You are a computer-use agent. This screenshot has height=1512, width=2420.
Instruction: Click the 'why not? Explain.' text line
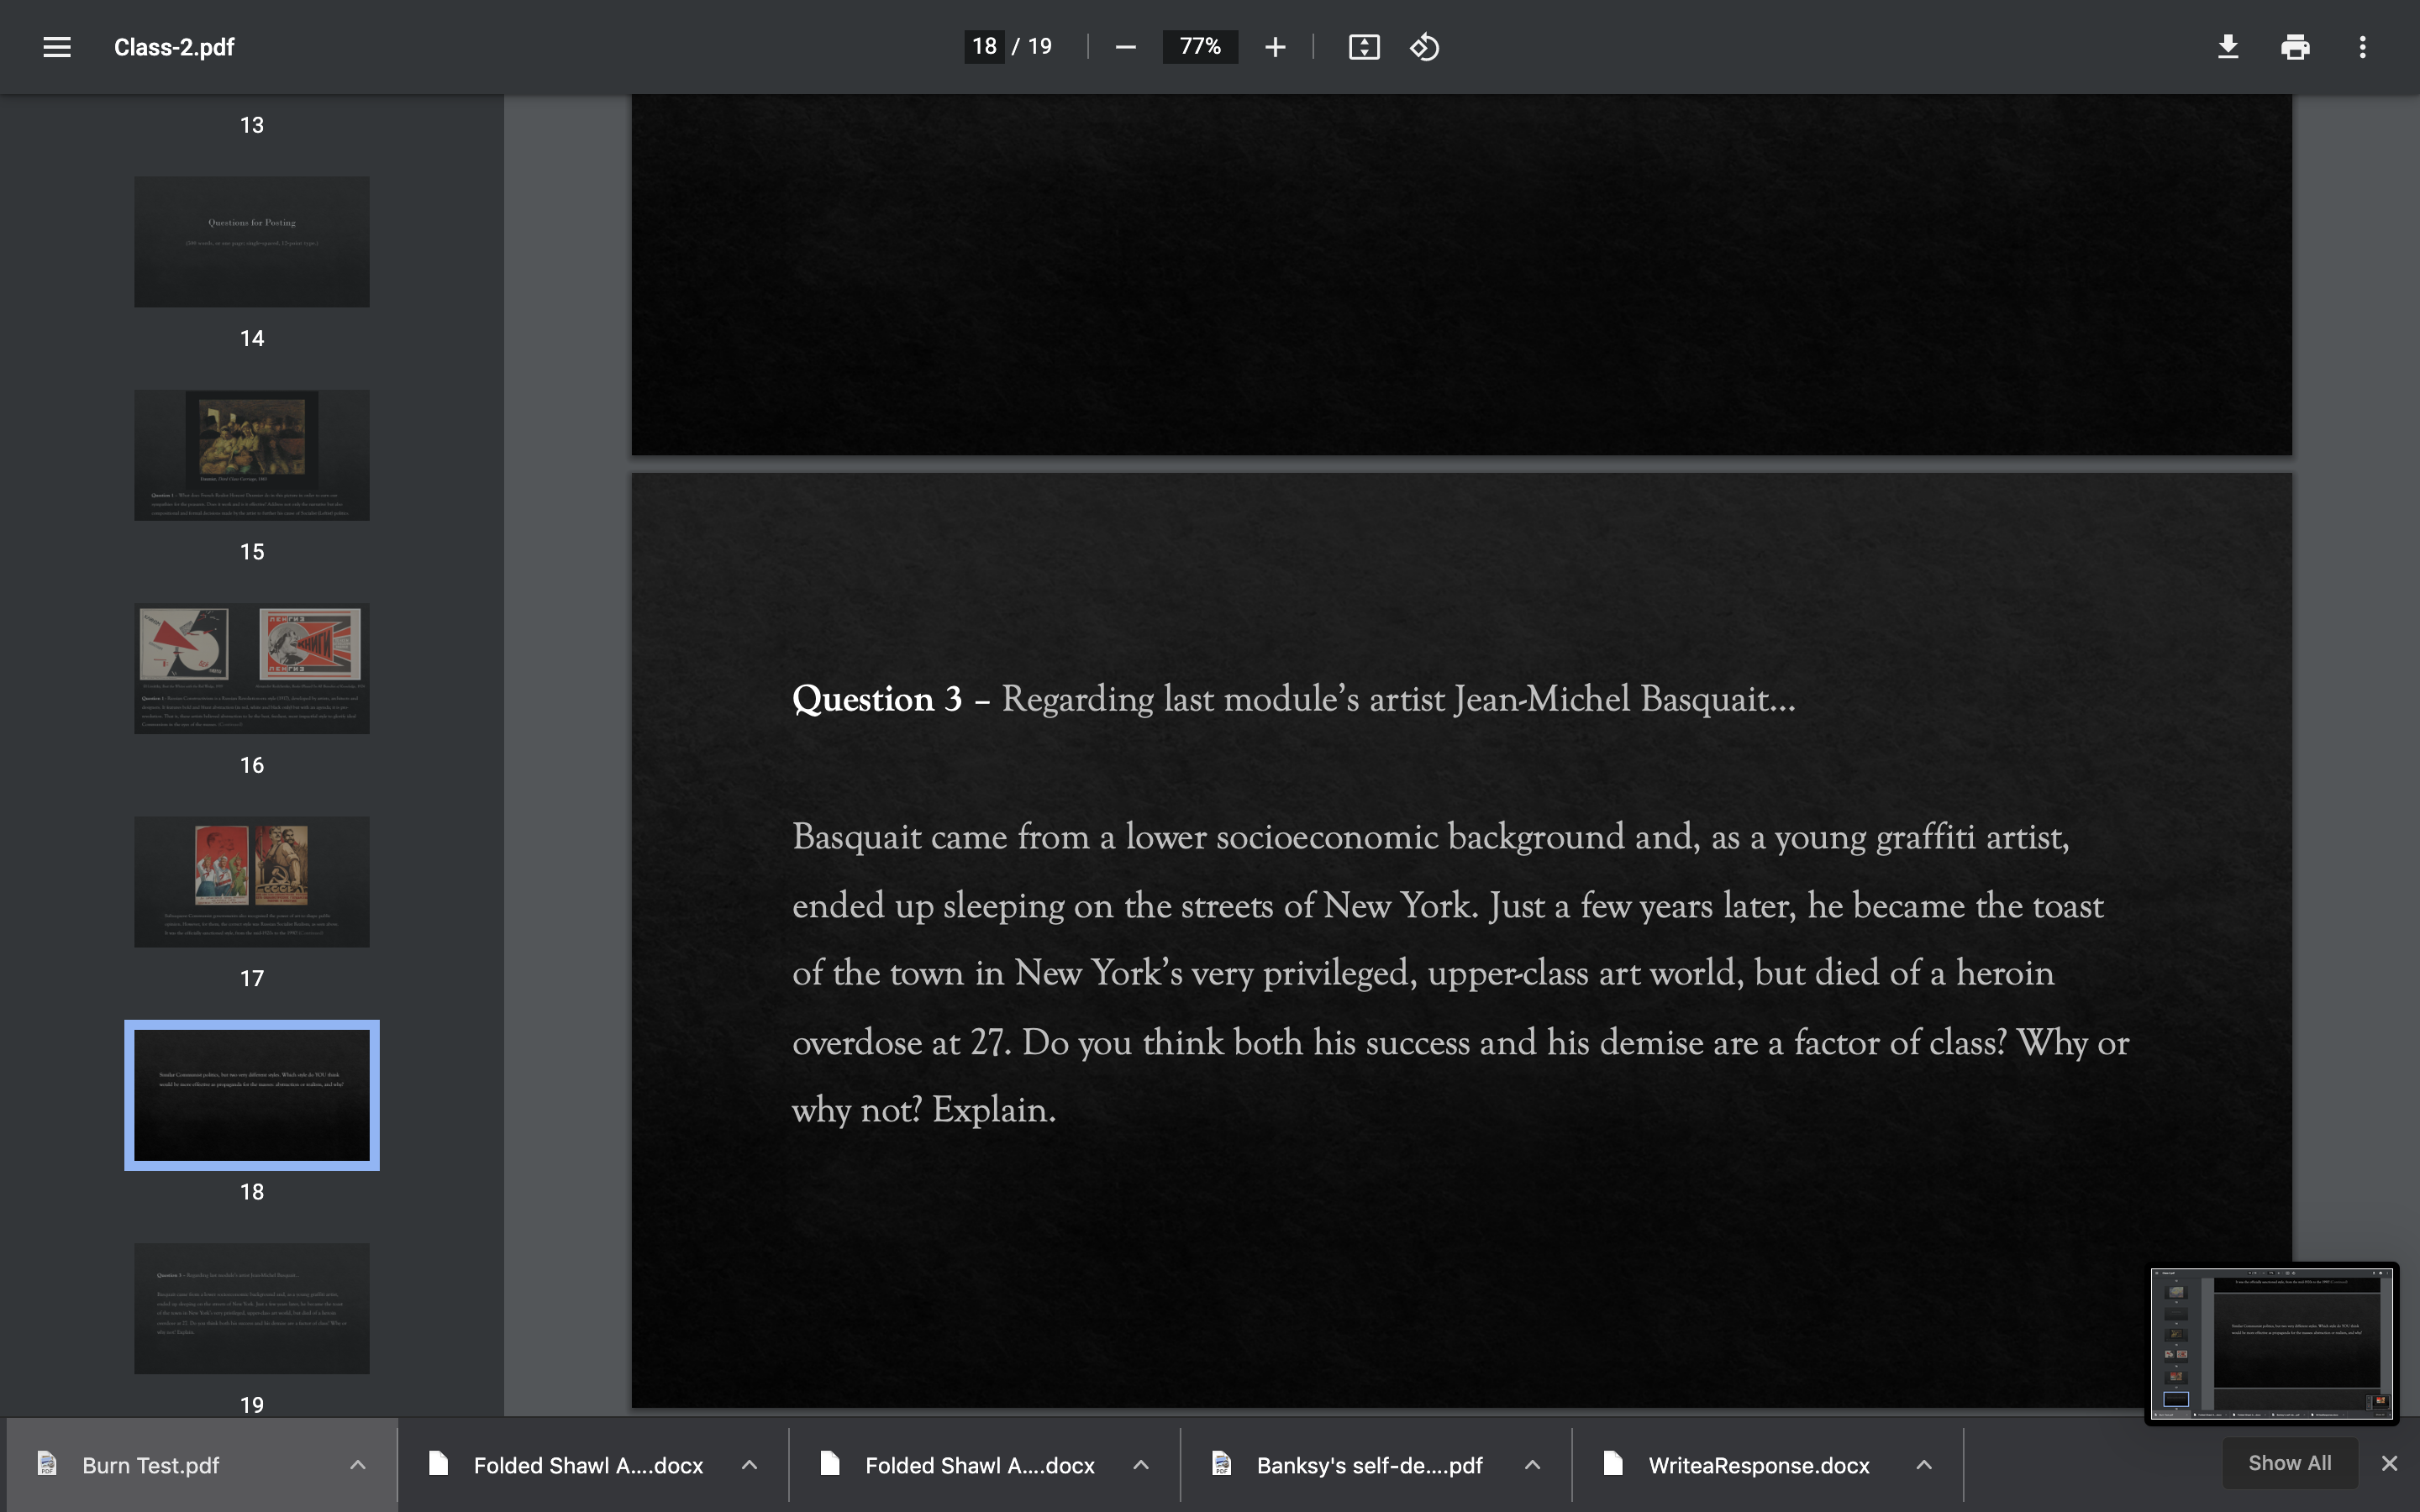(x=924, y=1110)
